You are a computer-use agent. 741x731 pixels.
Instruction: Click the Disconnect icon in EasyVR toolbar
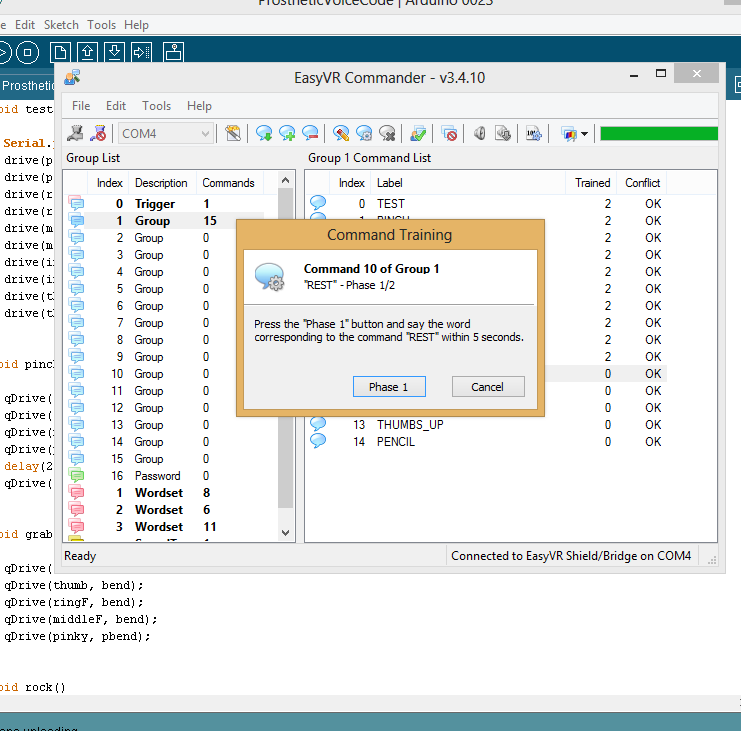click(98, 134)
